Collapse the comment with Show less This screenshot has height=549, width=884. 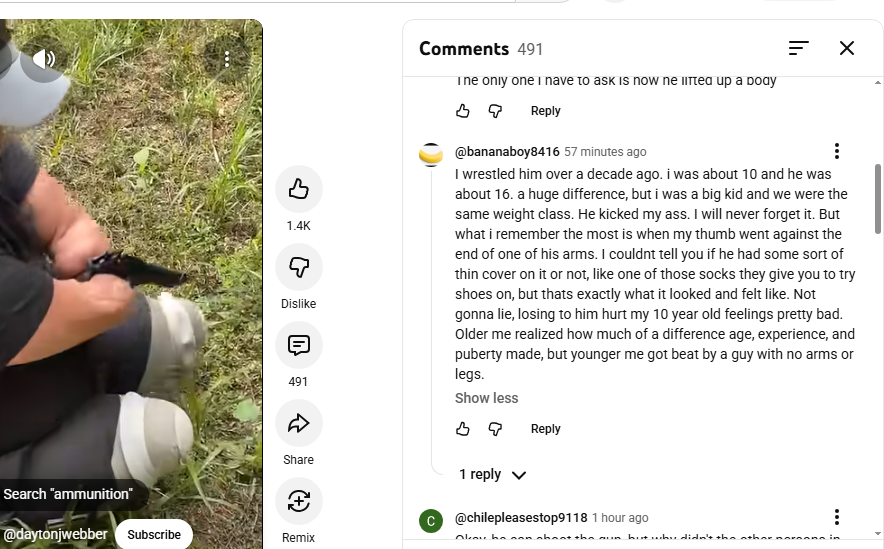(487, 398)
